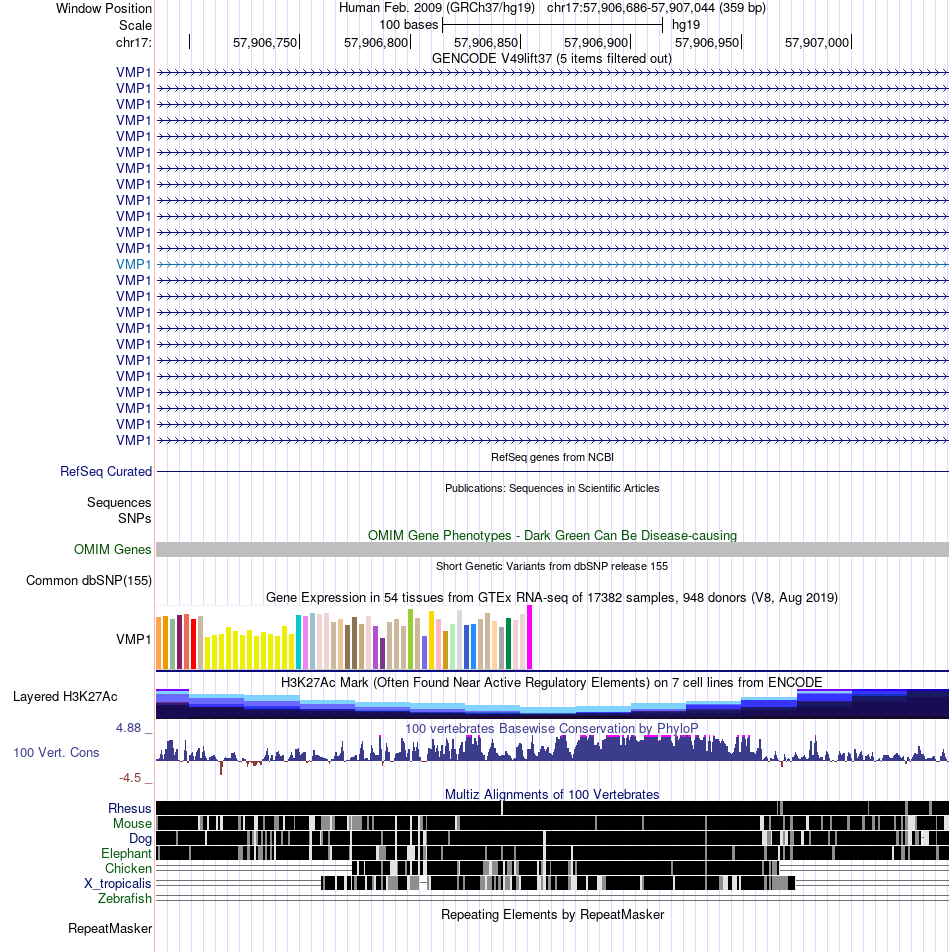Image resolution: width=950 pixels, height=952 pixels.
Task: Select the Common dbSNP(155) track label
Action: coord(89,580)
